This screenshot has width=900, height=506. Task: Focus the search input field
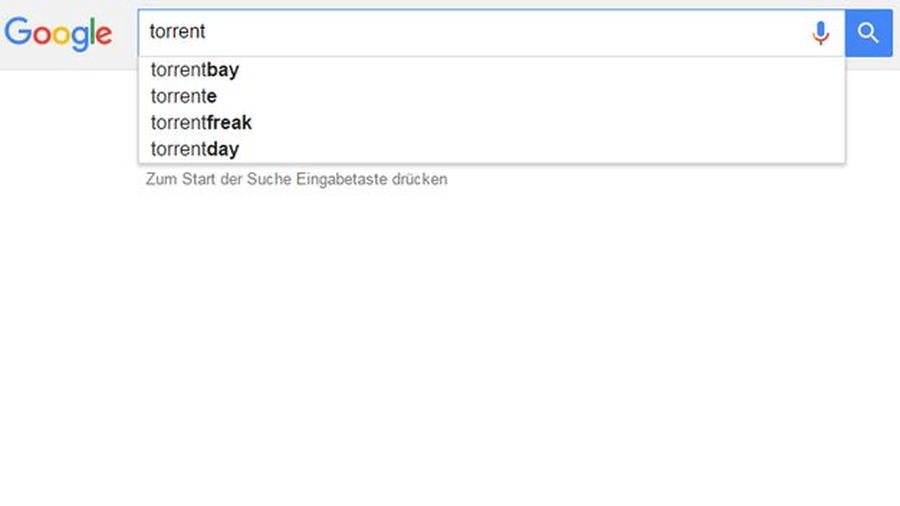coord(500,32)
